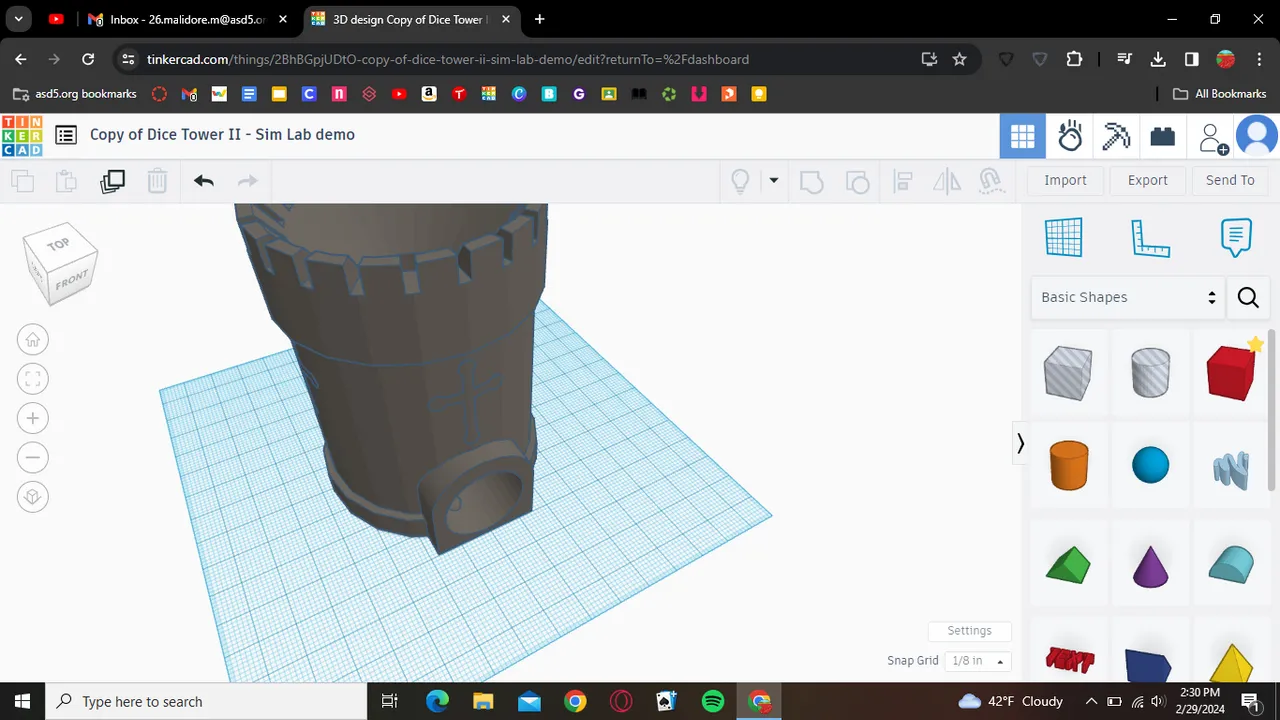Viewport: 1280px width, 720px height.
Task: Open File Explorer from taskbar
Action: [x=483, y=701]
